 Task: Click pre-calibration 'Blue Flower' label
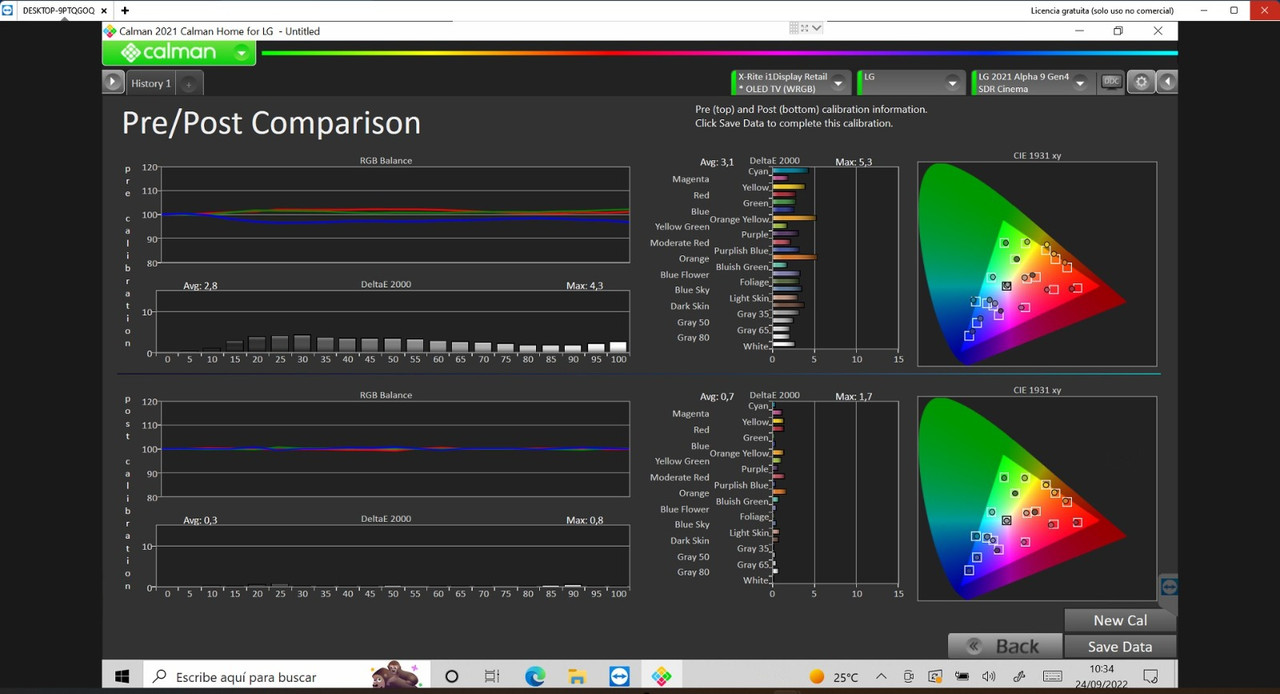point(684,275)
